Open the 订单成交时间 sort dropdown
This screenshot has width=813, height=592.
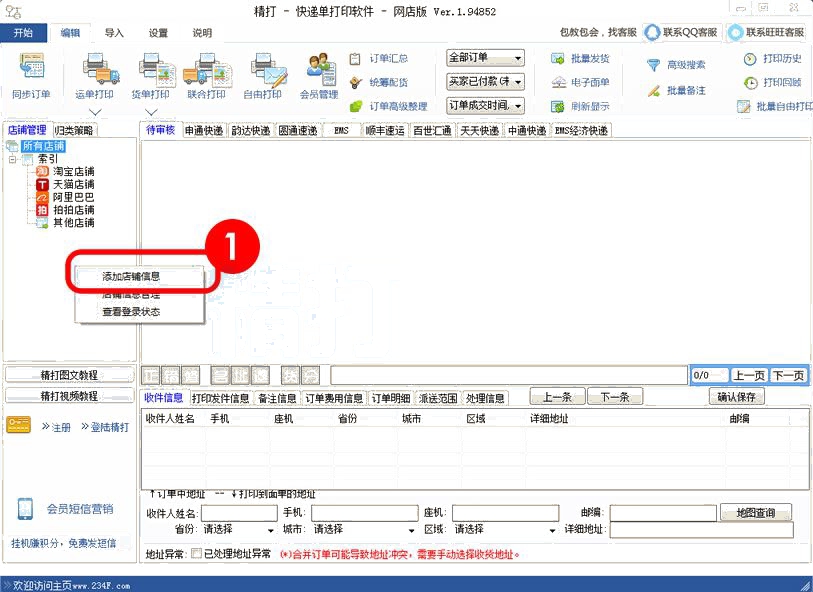[x=484, y=104]
